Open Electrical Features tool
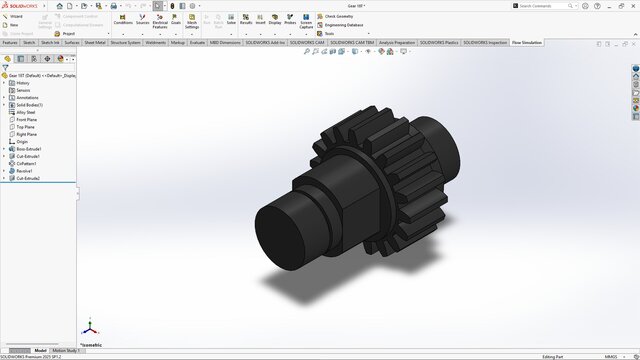Image resolution: width=640 pixels, height=360 pixels. click(160, 21)
